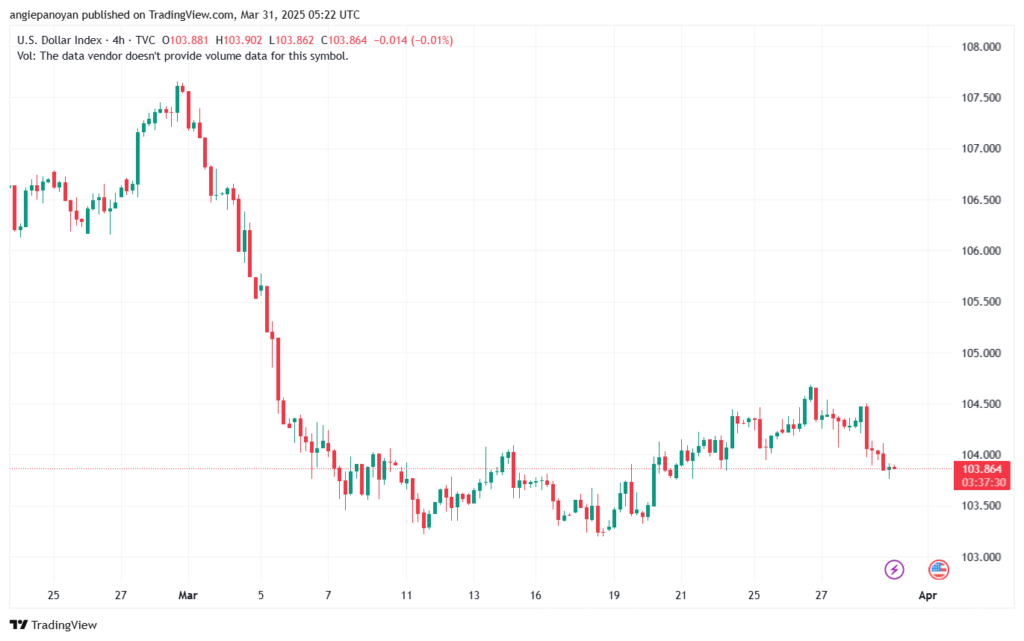Click date 11 on the time axis

407,595
